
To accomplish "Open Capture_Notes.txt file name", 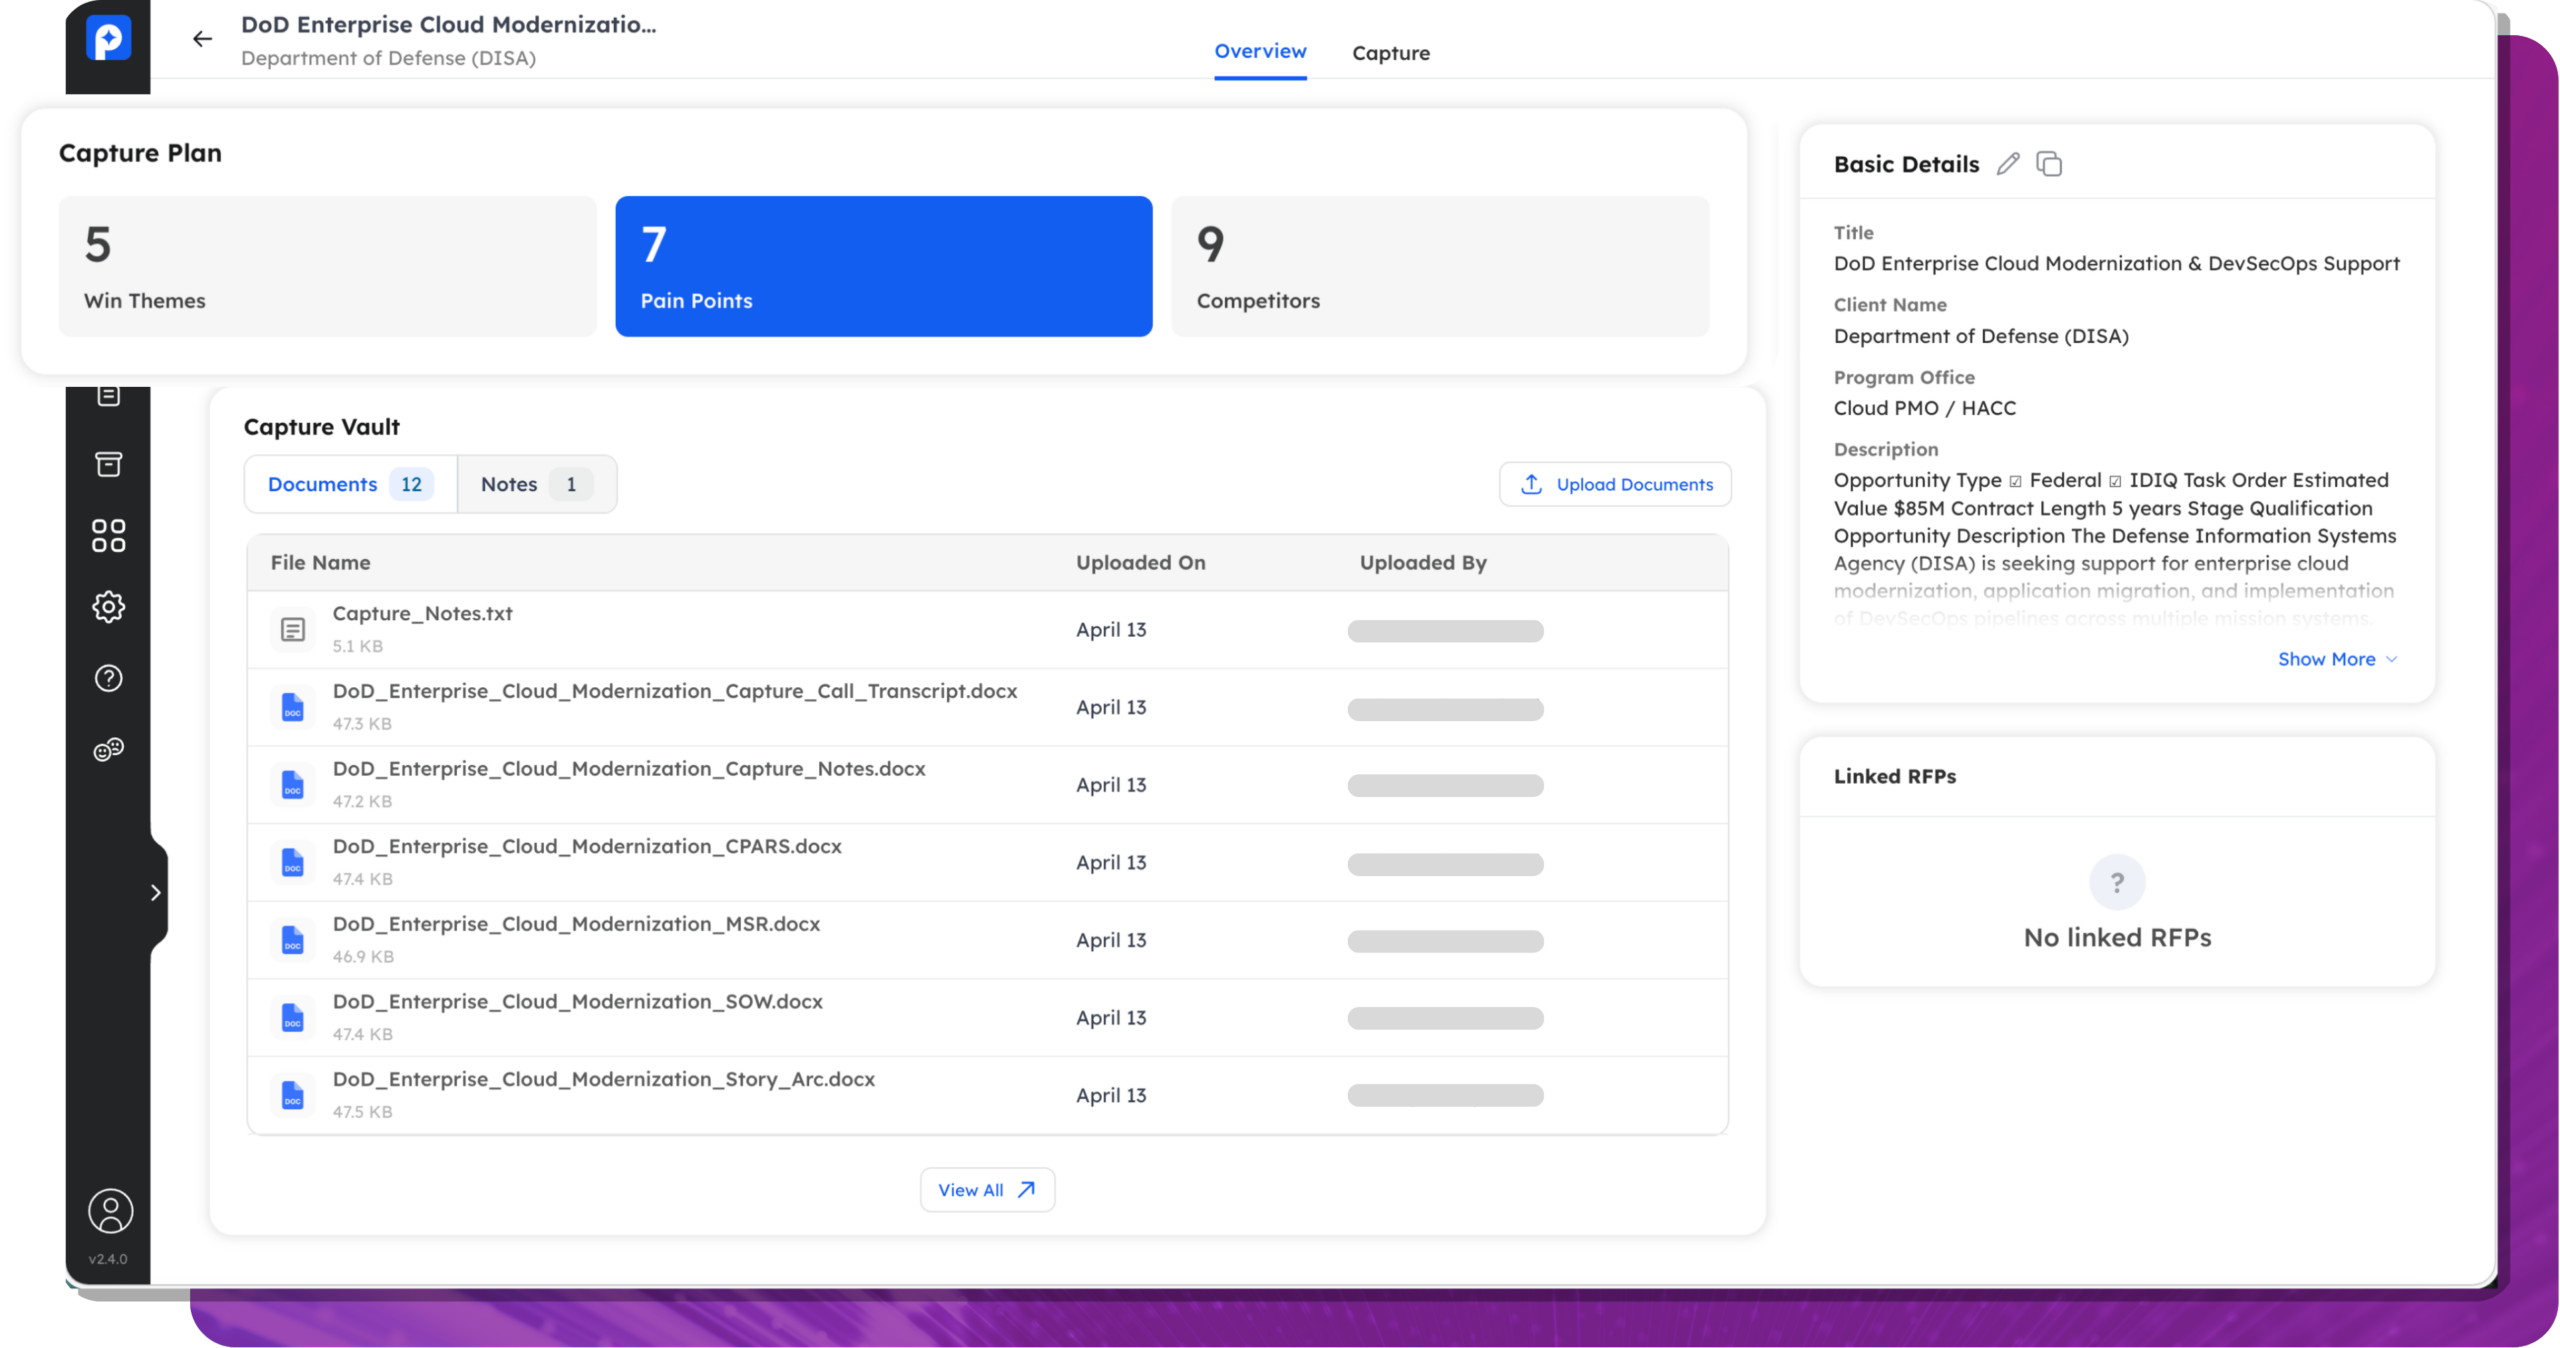I will [422, 613].
